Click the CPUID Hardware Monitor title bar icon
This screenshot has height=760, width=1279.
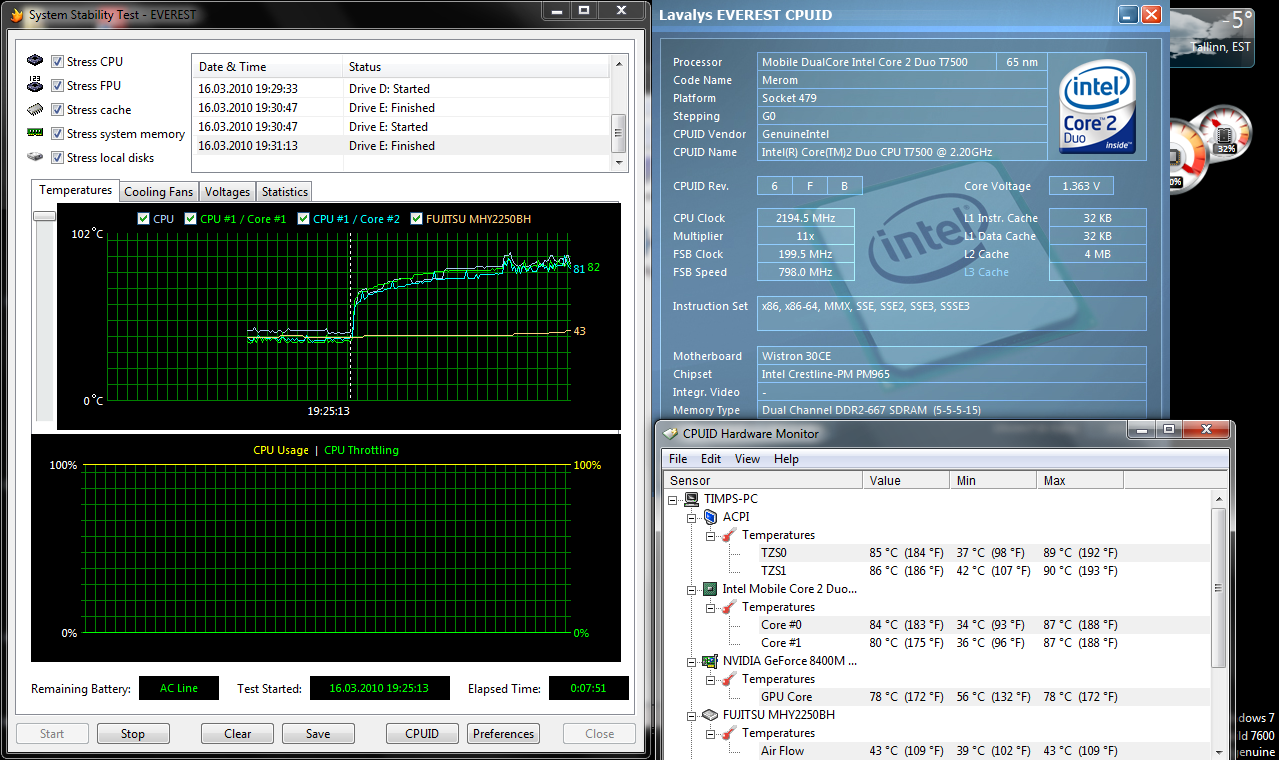coord(670,433)
